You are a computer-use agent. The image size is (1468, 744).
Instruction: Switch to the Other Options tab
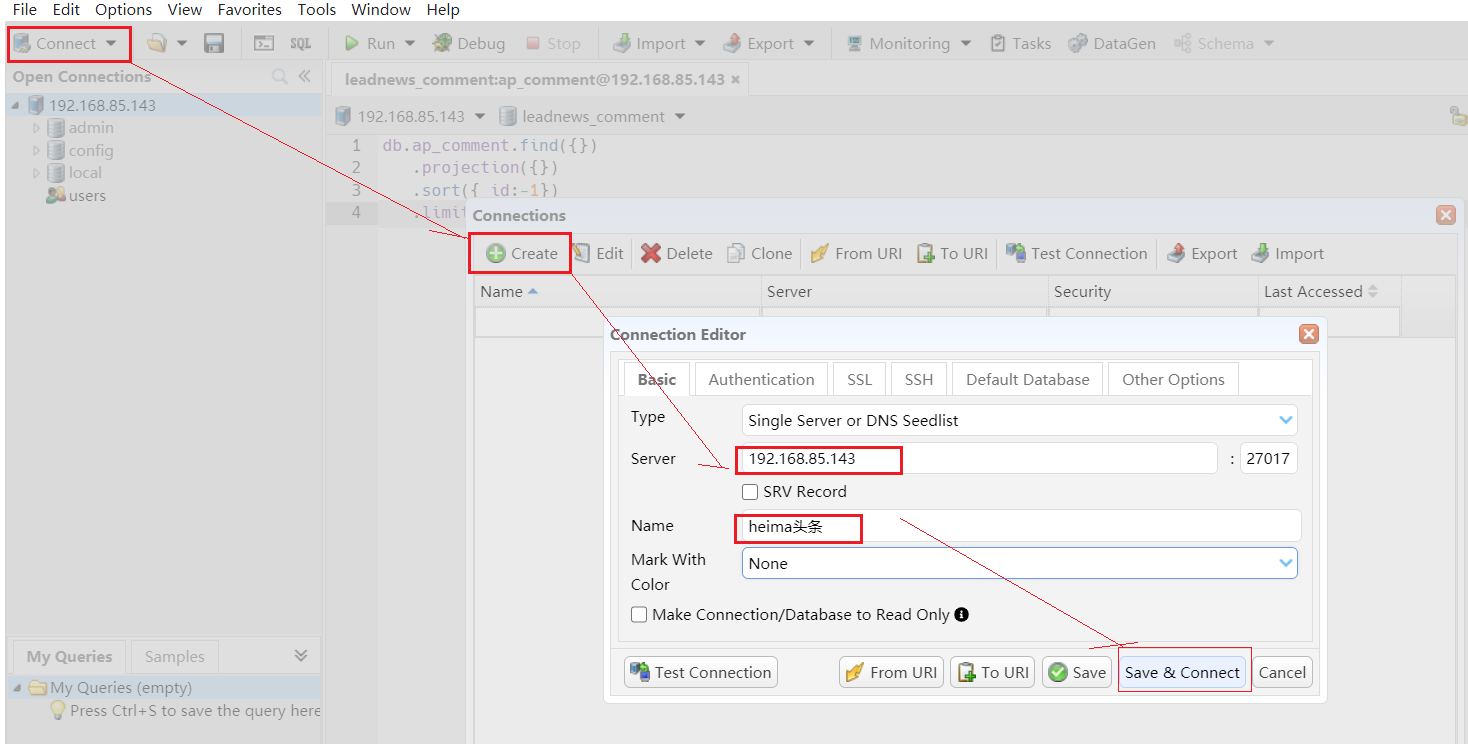(1173, 380)
